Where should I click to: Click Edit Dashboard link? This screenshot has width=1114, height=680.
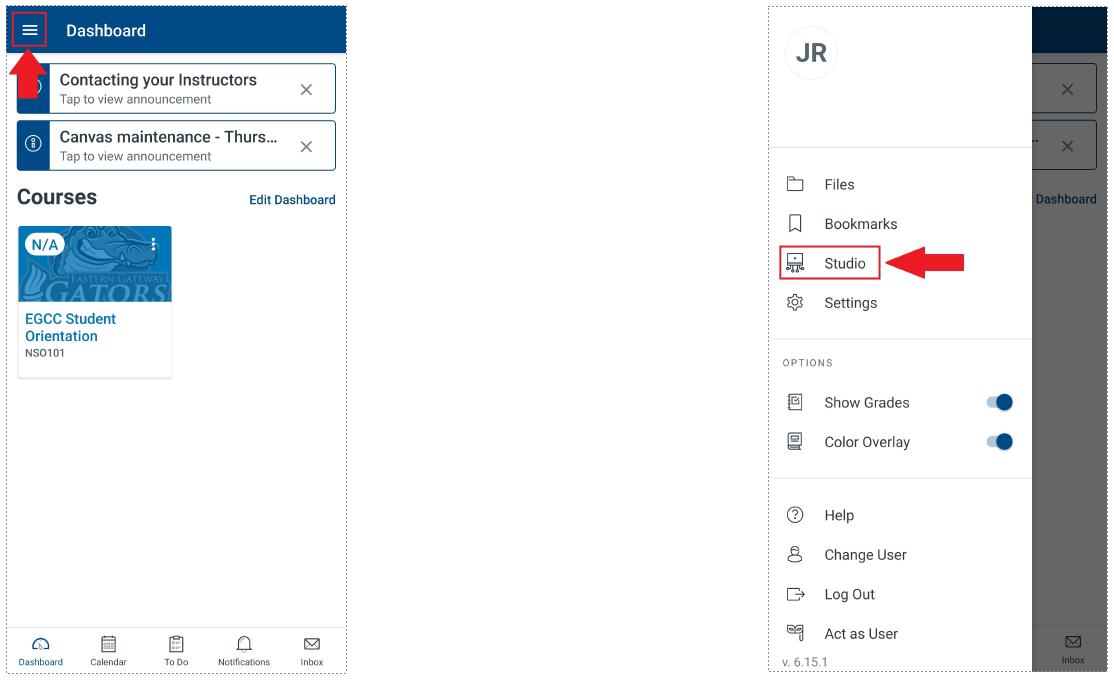(292, 200)
